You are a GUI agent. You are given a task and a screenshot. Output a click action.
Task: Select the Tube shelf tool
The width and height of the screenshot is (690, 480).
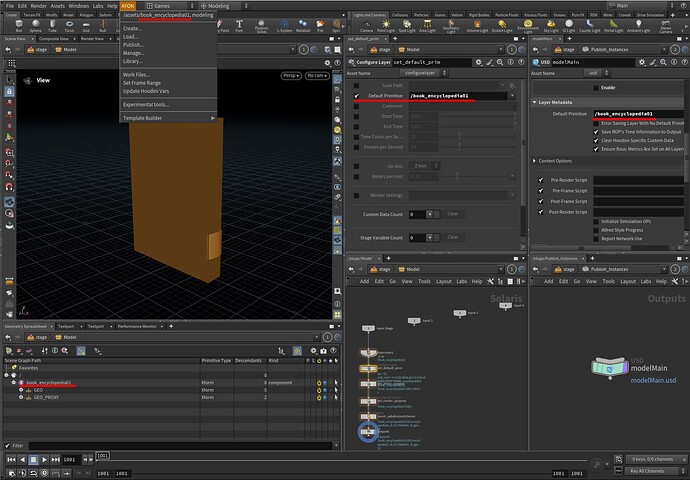click(x=52, y=26)
